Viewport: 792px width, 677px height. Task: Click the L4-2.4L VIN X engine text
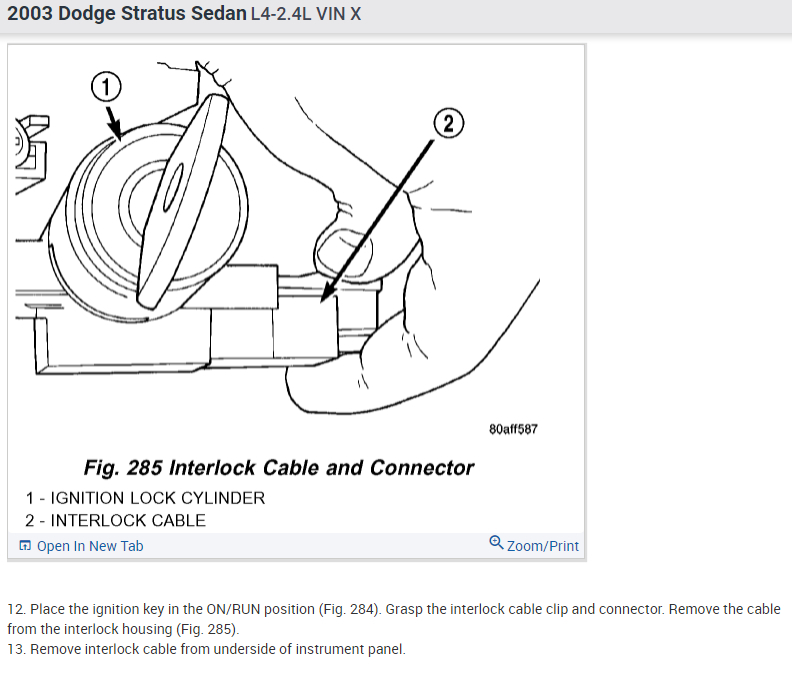tap(306, 14)
